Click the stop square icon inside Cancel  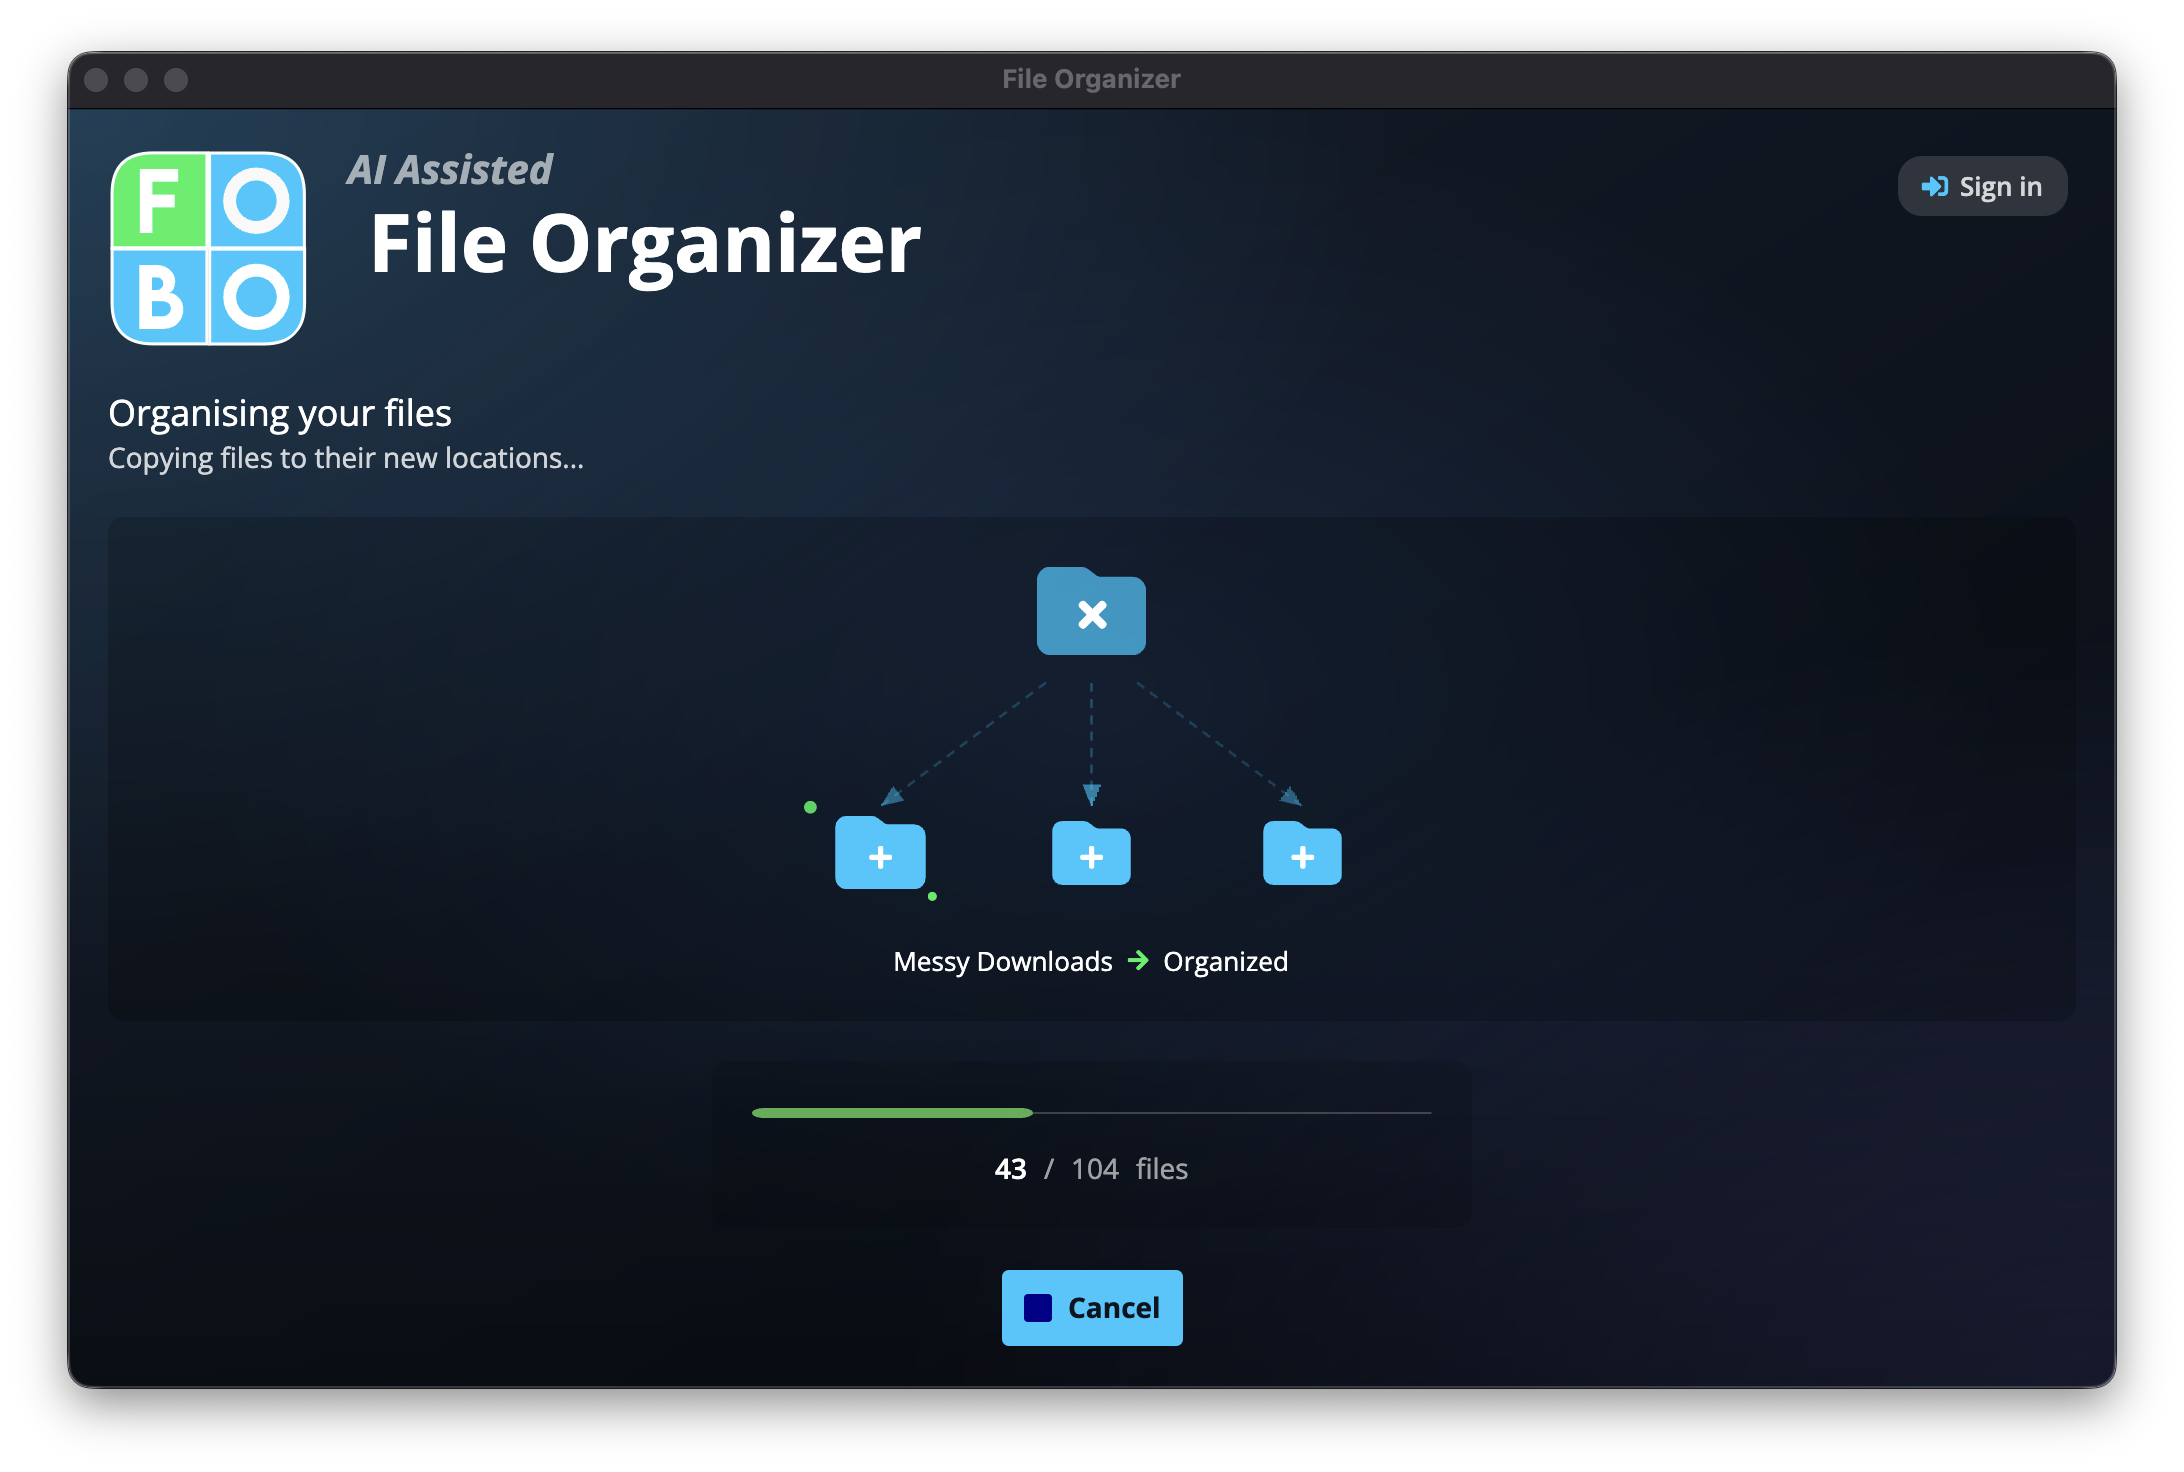tap(1037, 1307)
